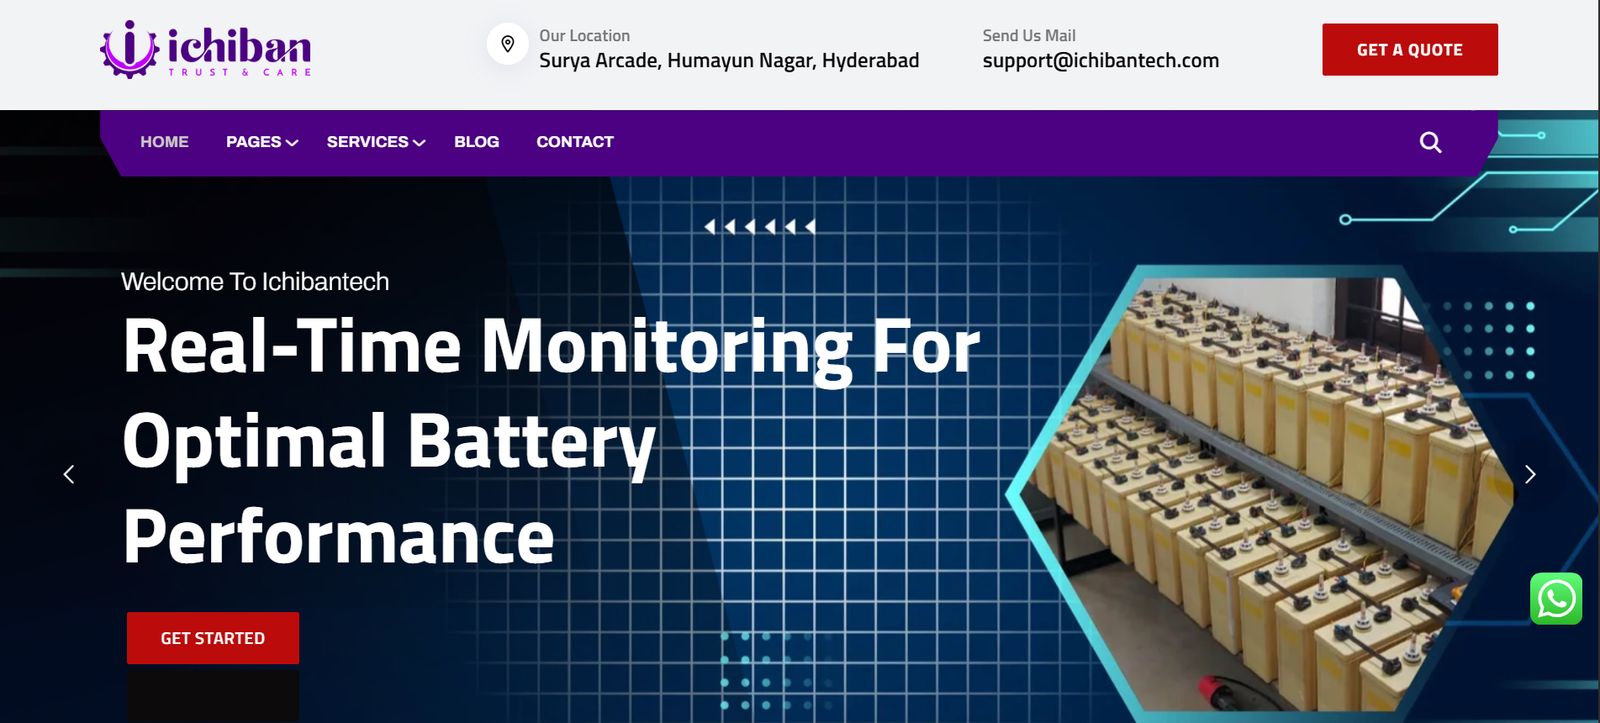Advance to next slide with right arrow
Viewport: 1600px width, 723px height.
tap(1529, 474)
